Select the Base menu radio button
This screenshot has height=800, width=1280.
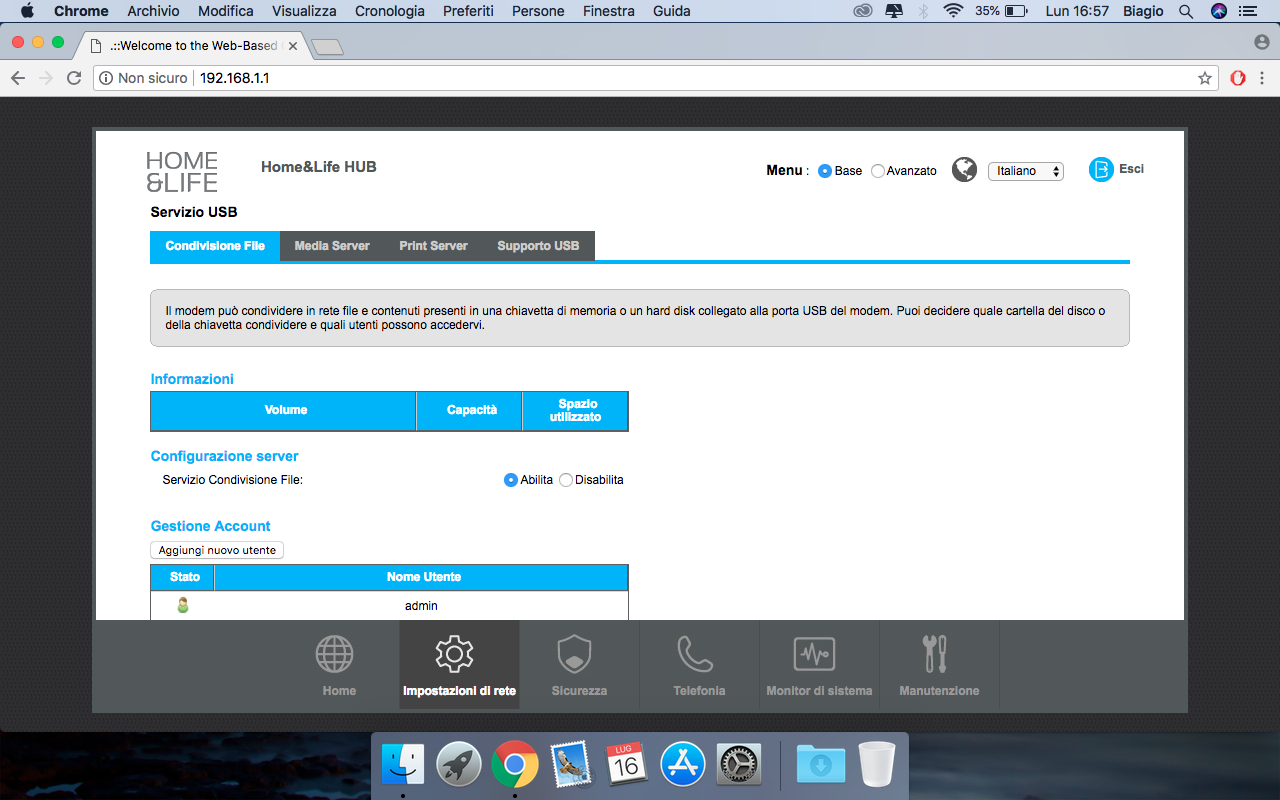(x=825, y=171)
